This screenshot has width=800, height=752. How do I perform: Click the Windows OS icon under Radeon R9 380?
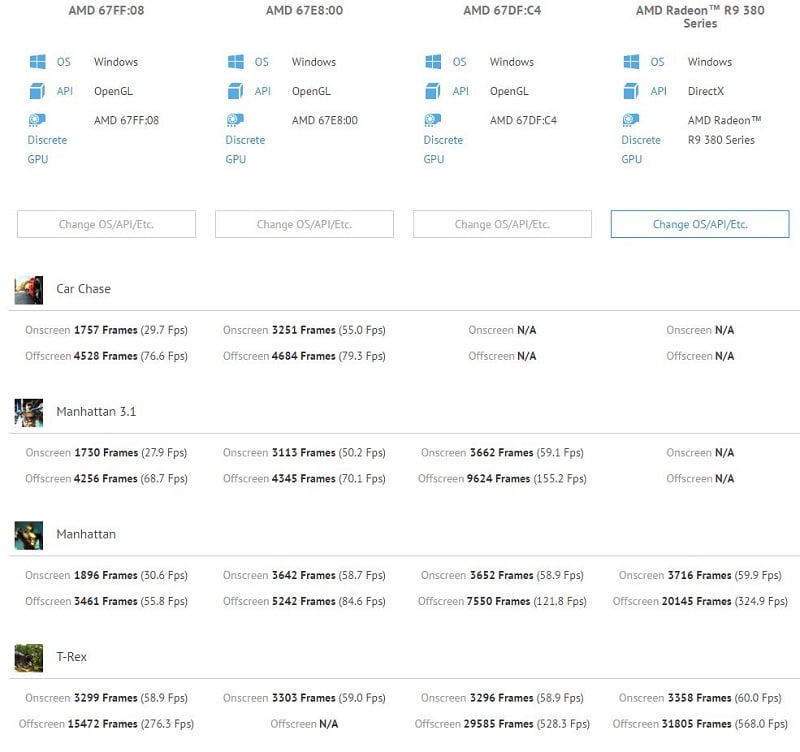coord(631,62)
